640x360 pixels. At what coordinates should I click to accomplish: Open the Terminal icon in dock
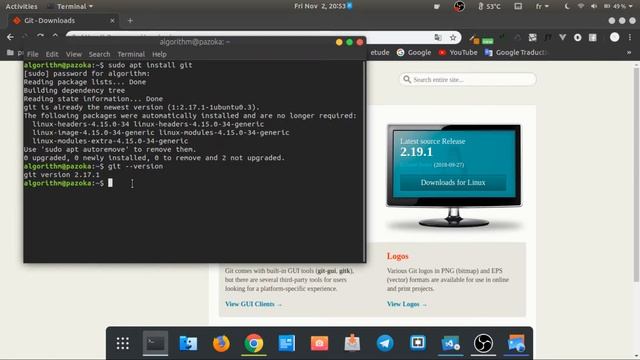(156, 343)
